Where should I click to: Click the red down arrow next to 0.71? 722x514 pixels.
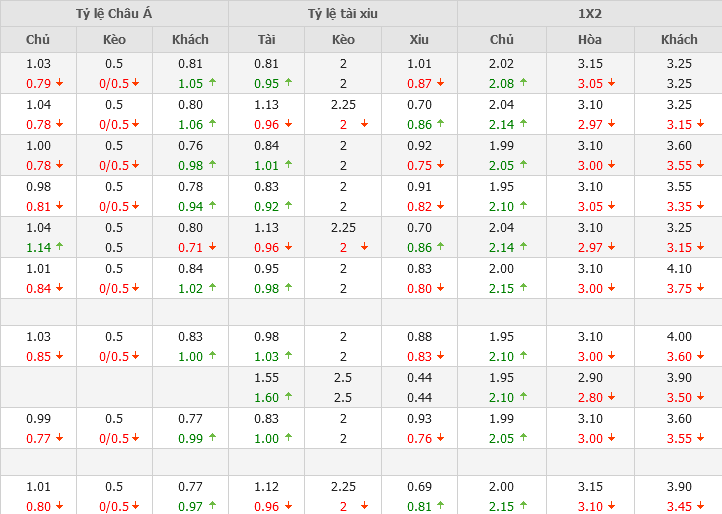tap(211, 247)
